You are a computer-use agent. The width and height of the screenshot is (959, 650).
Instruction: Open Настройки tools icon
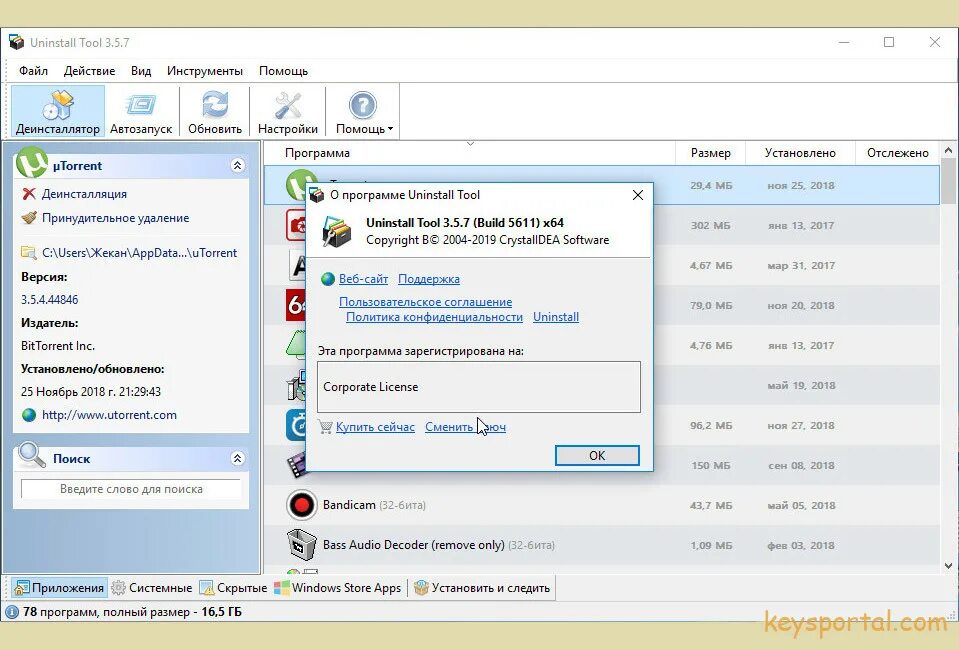(x=287, y=111)
